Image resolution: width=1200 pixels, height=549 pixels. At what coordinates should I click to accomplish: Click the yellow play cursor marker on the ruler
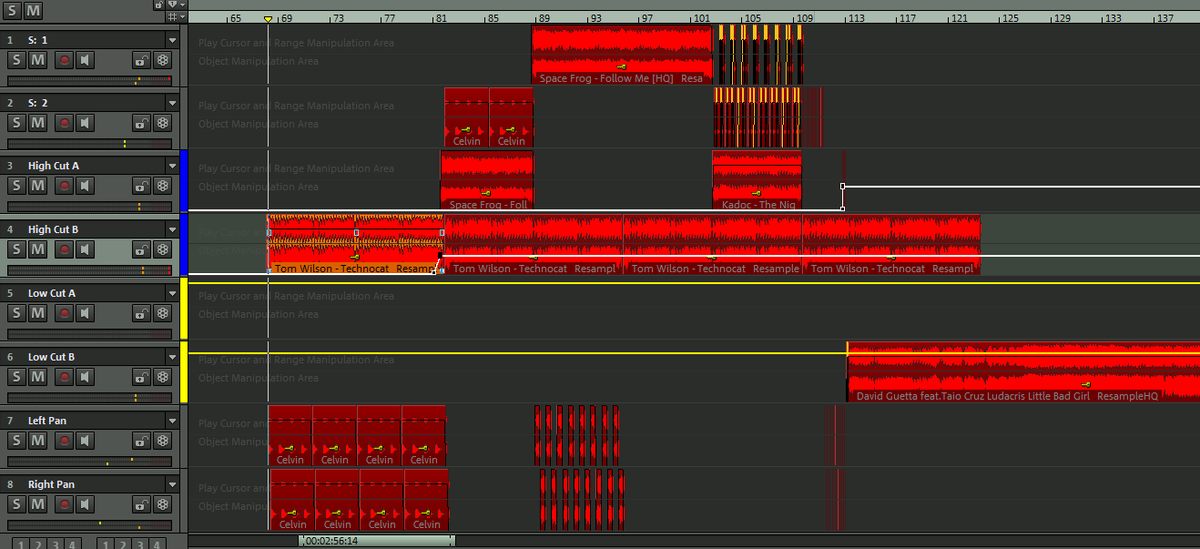pos(268,19)
